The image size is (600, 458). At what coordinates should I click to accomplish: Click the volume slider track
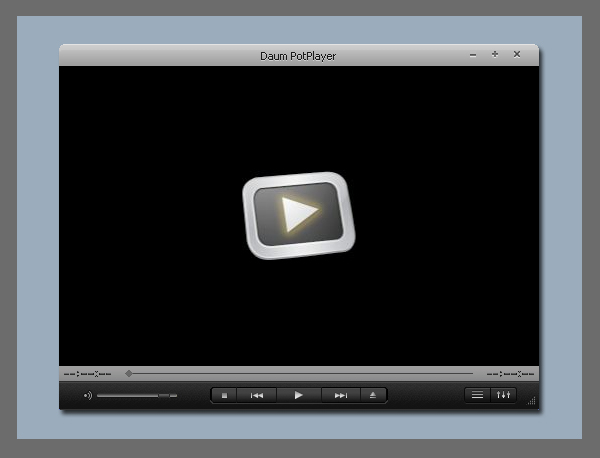(x=137, y=396)
